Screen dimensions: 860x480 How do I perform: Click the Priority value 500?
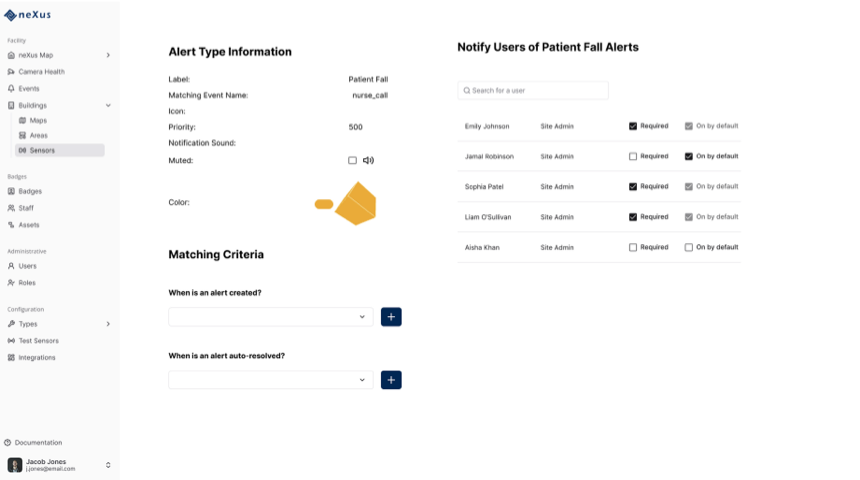[355, 127]
